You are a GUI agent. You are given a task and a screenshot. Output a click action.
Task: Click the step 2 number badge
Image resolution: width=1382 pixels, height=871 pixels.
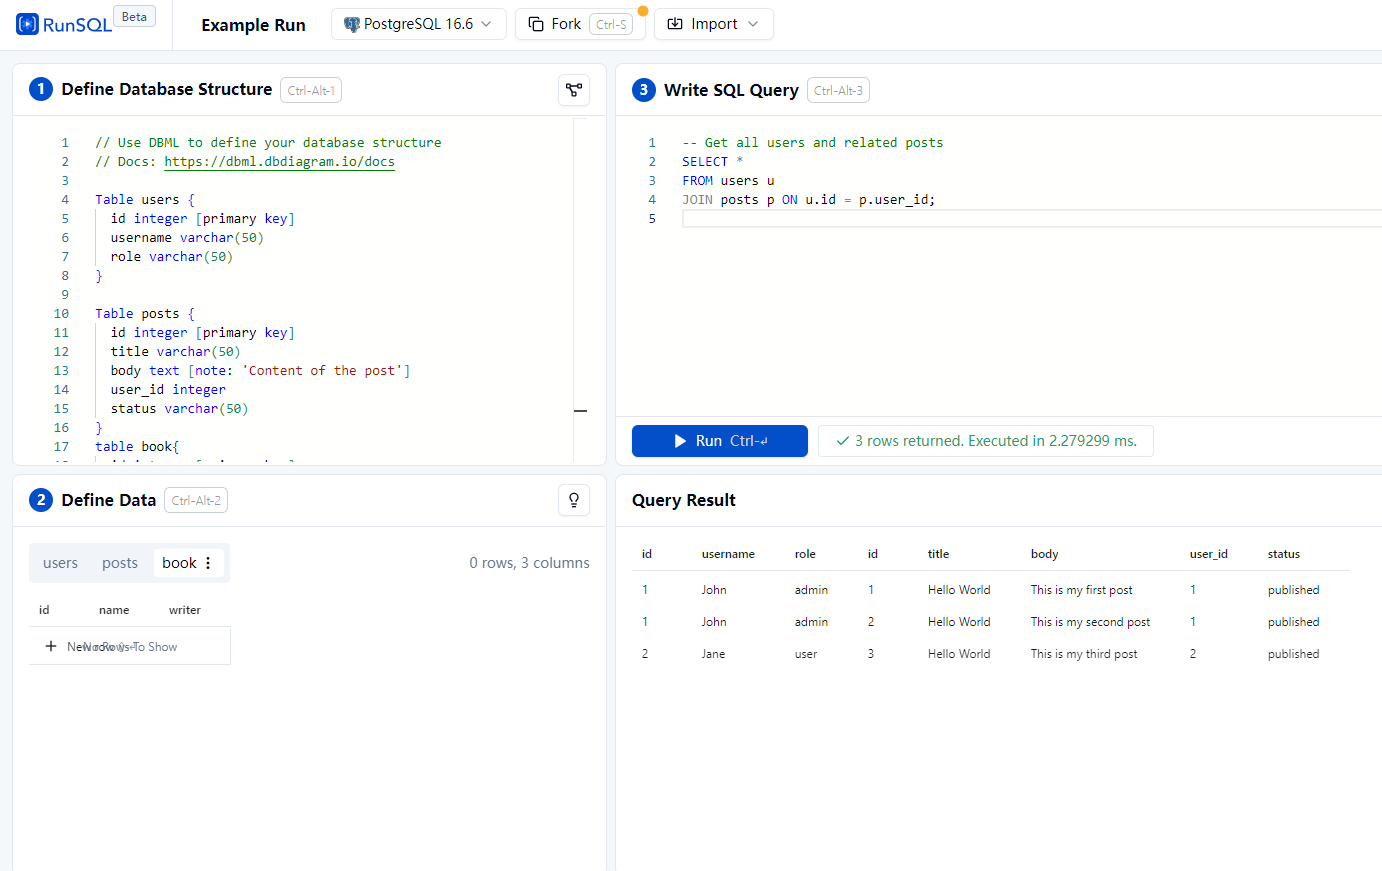pyautogui.click(x=41, y=500)
